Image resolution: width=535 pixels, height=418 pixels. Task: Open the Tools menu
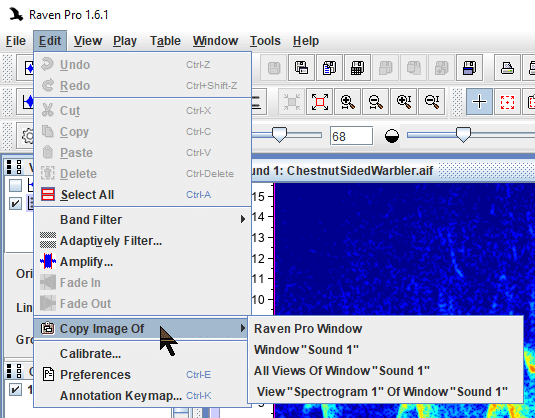coord(265,41)
